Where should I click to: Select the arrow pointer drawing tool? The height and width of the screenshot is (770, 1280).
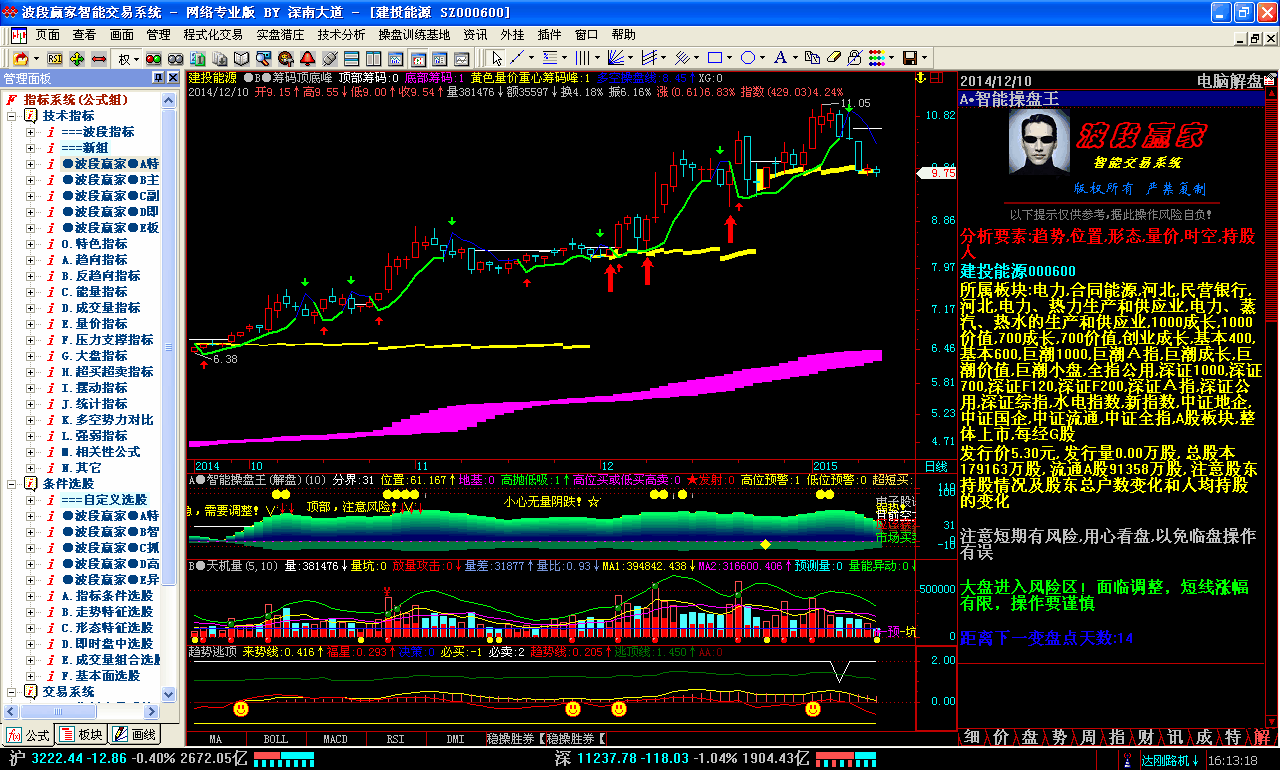496,58
